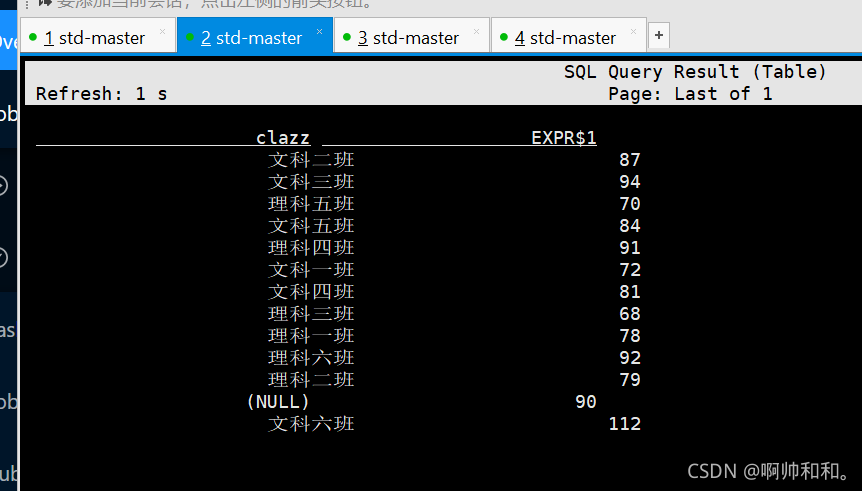Click the value 78

click(629, 336)
